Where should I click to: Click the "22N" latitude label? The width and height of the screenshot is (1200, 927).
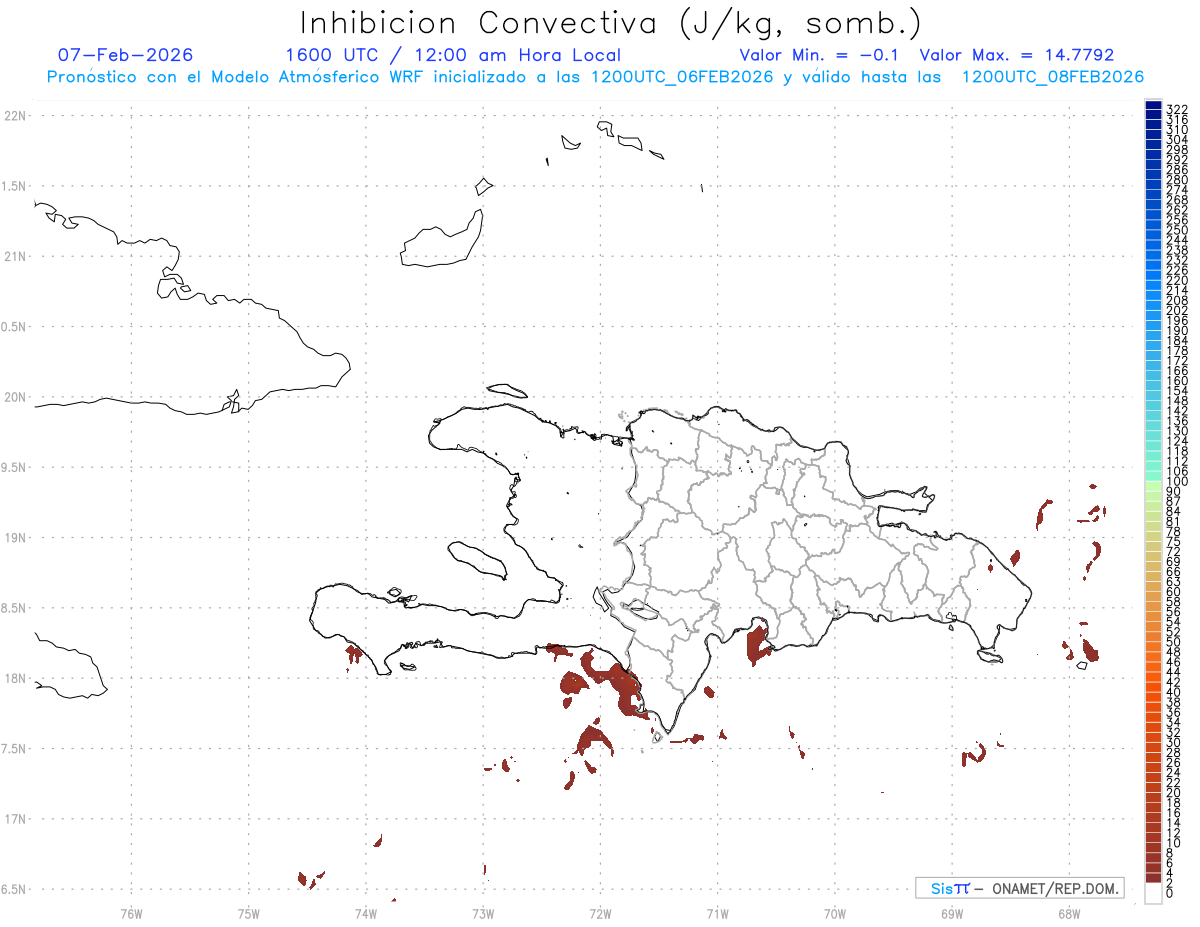[x=14, y=115]
